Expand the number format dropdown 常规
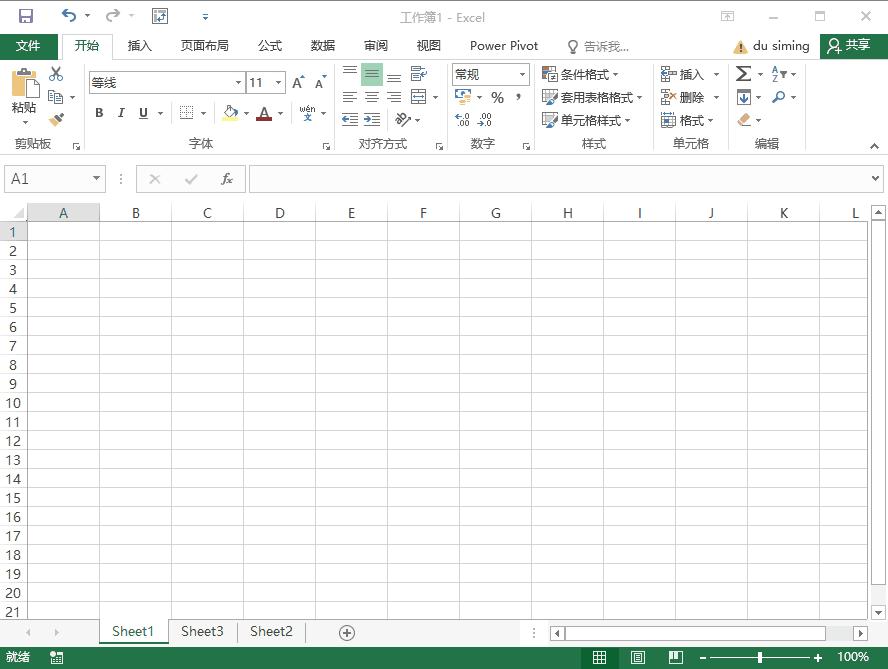The width and height of the screenshot is (888, 669). (x=522, y=74)
